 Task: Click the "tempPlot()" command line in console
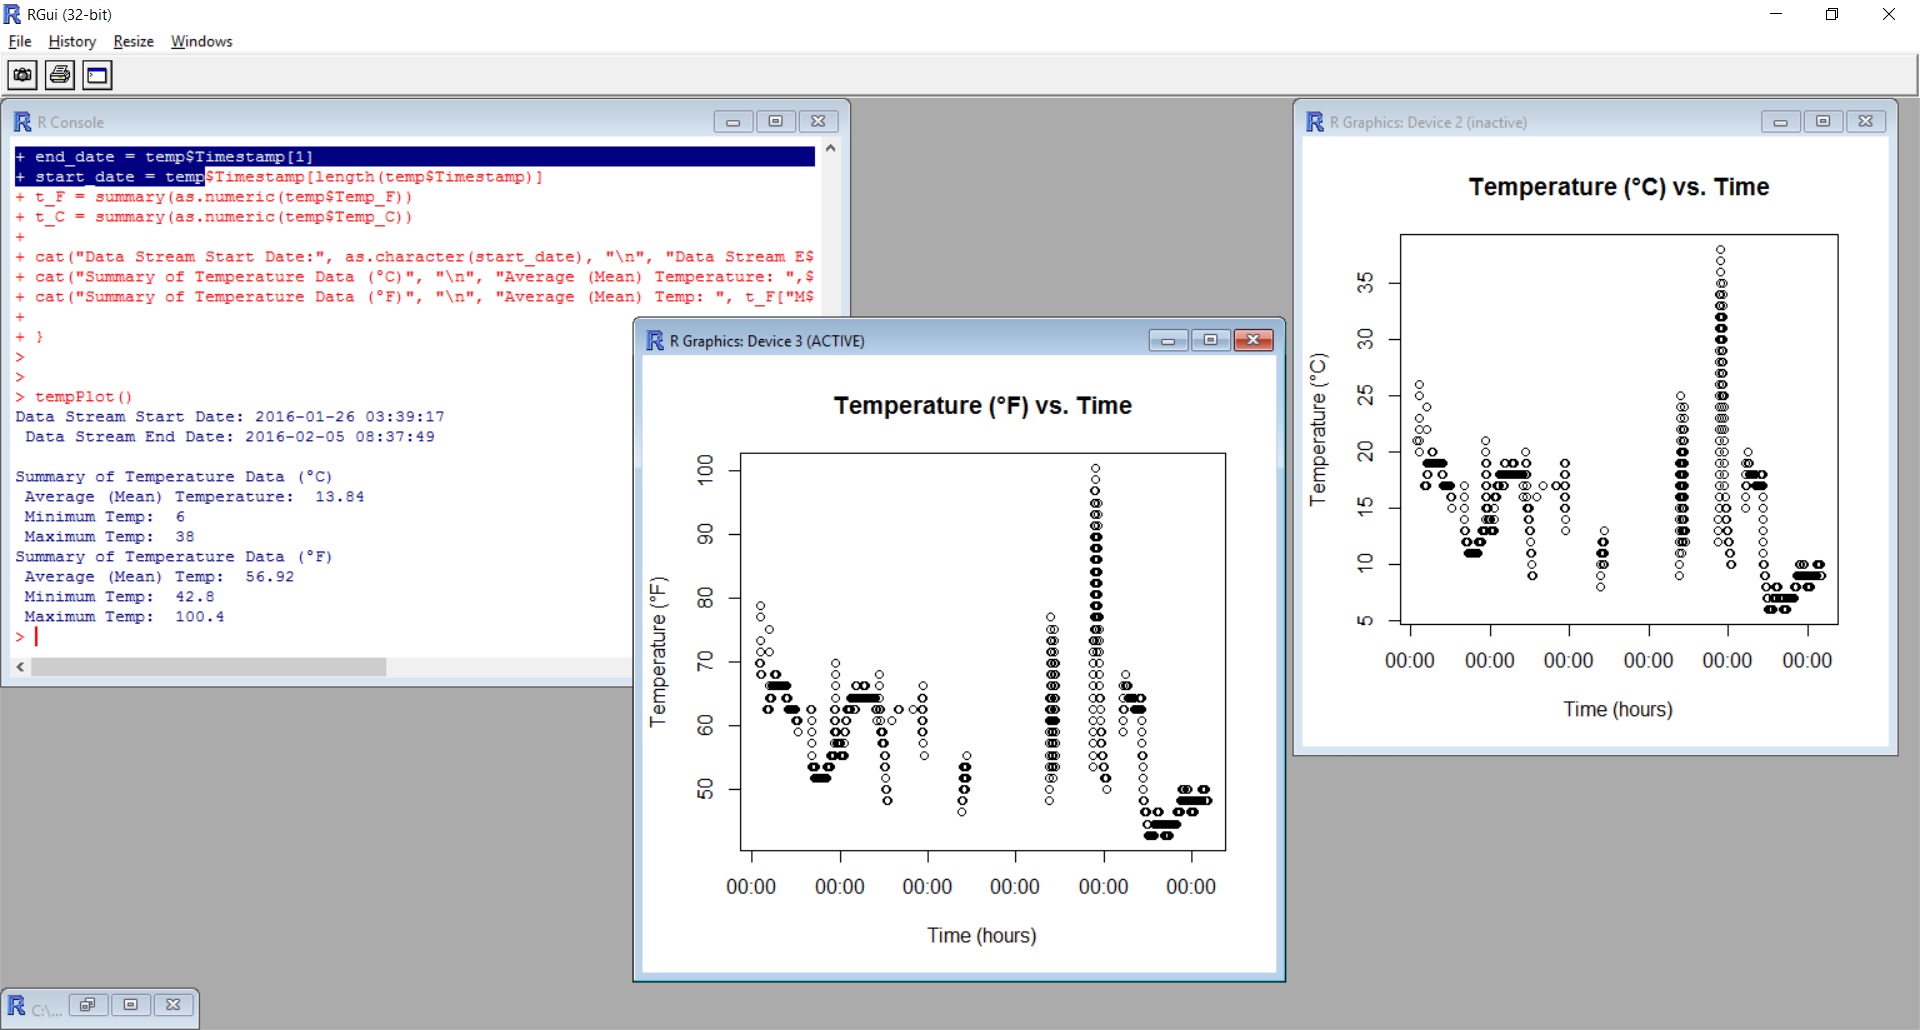tap(74, 397)
